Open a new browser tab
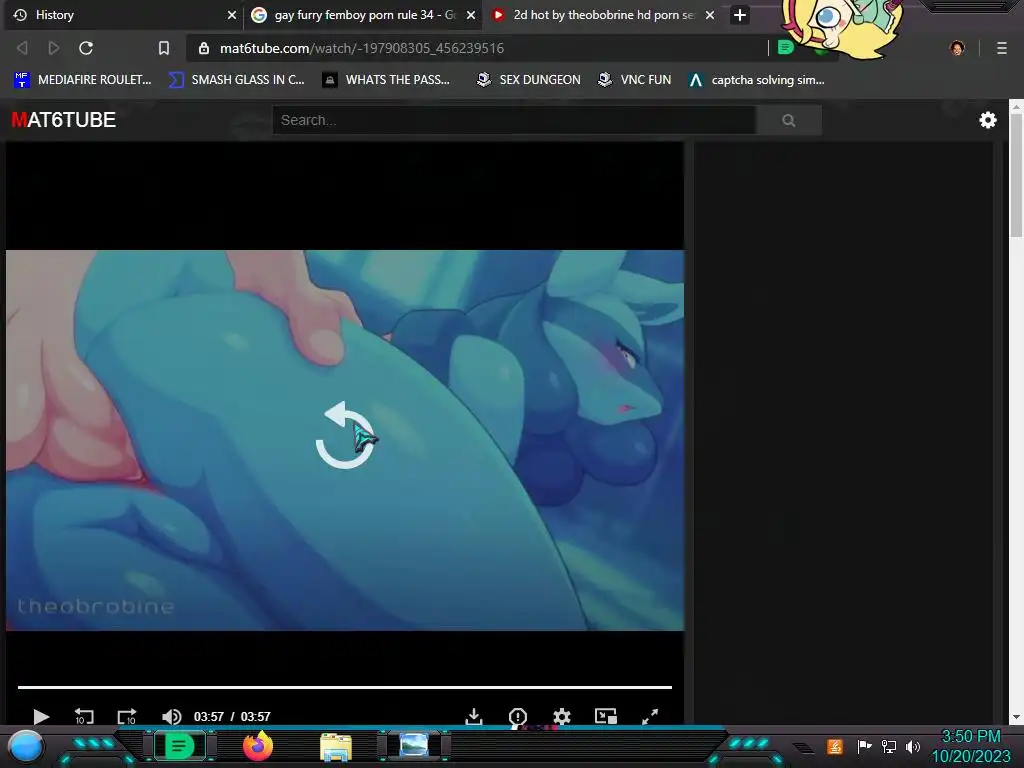 coord(739,15)
